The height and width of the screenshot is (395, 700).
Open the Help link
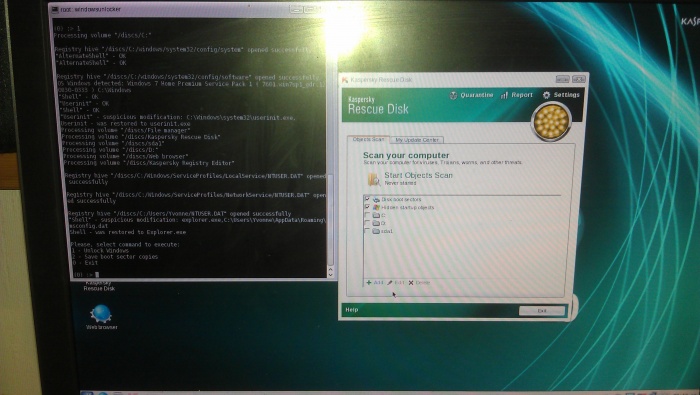point(352,310)
